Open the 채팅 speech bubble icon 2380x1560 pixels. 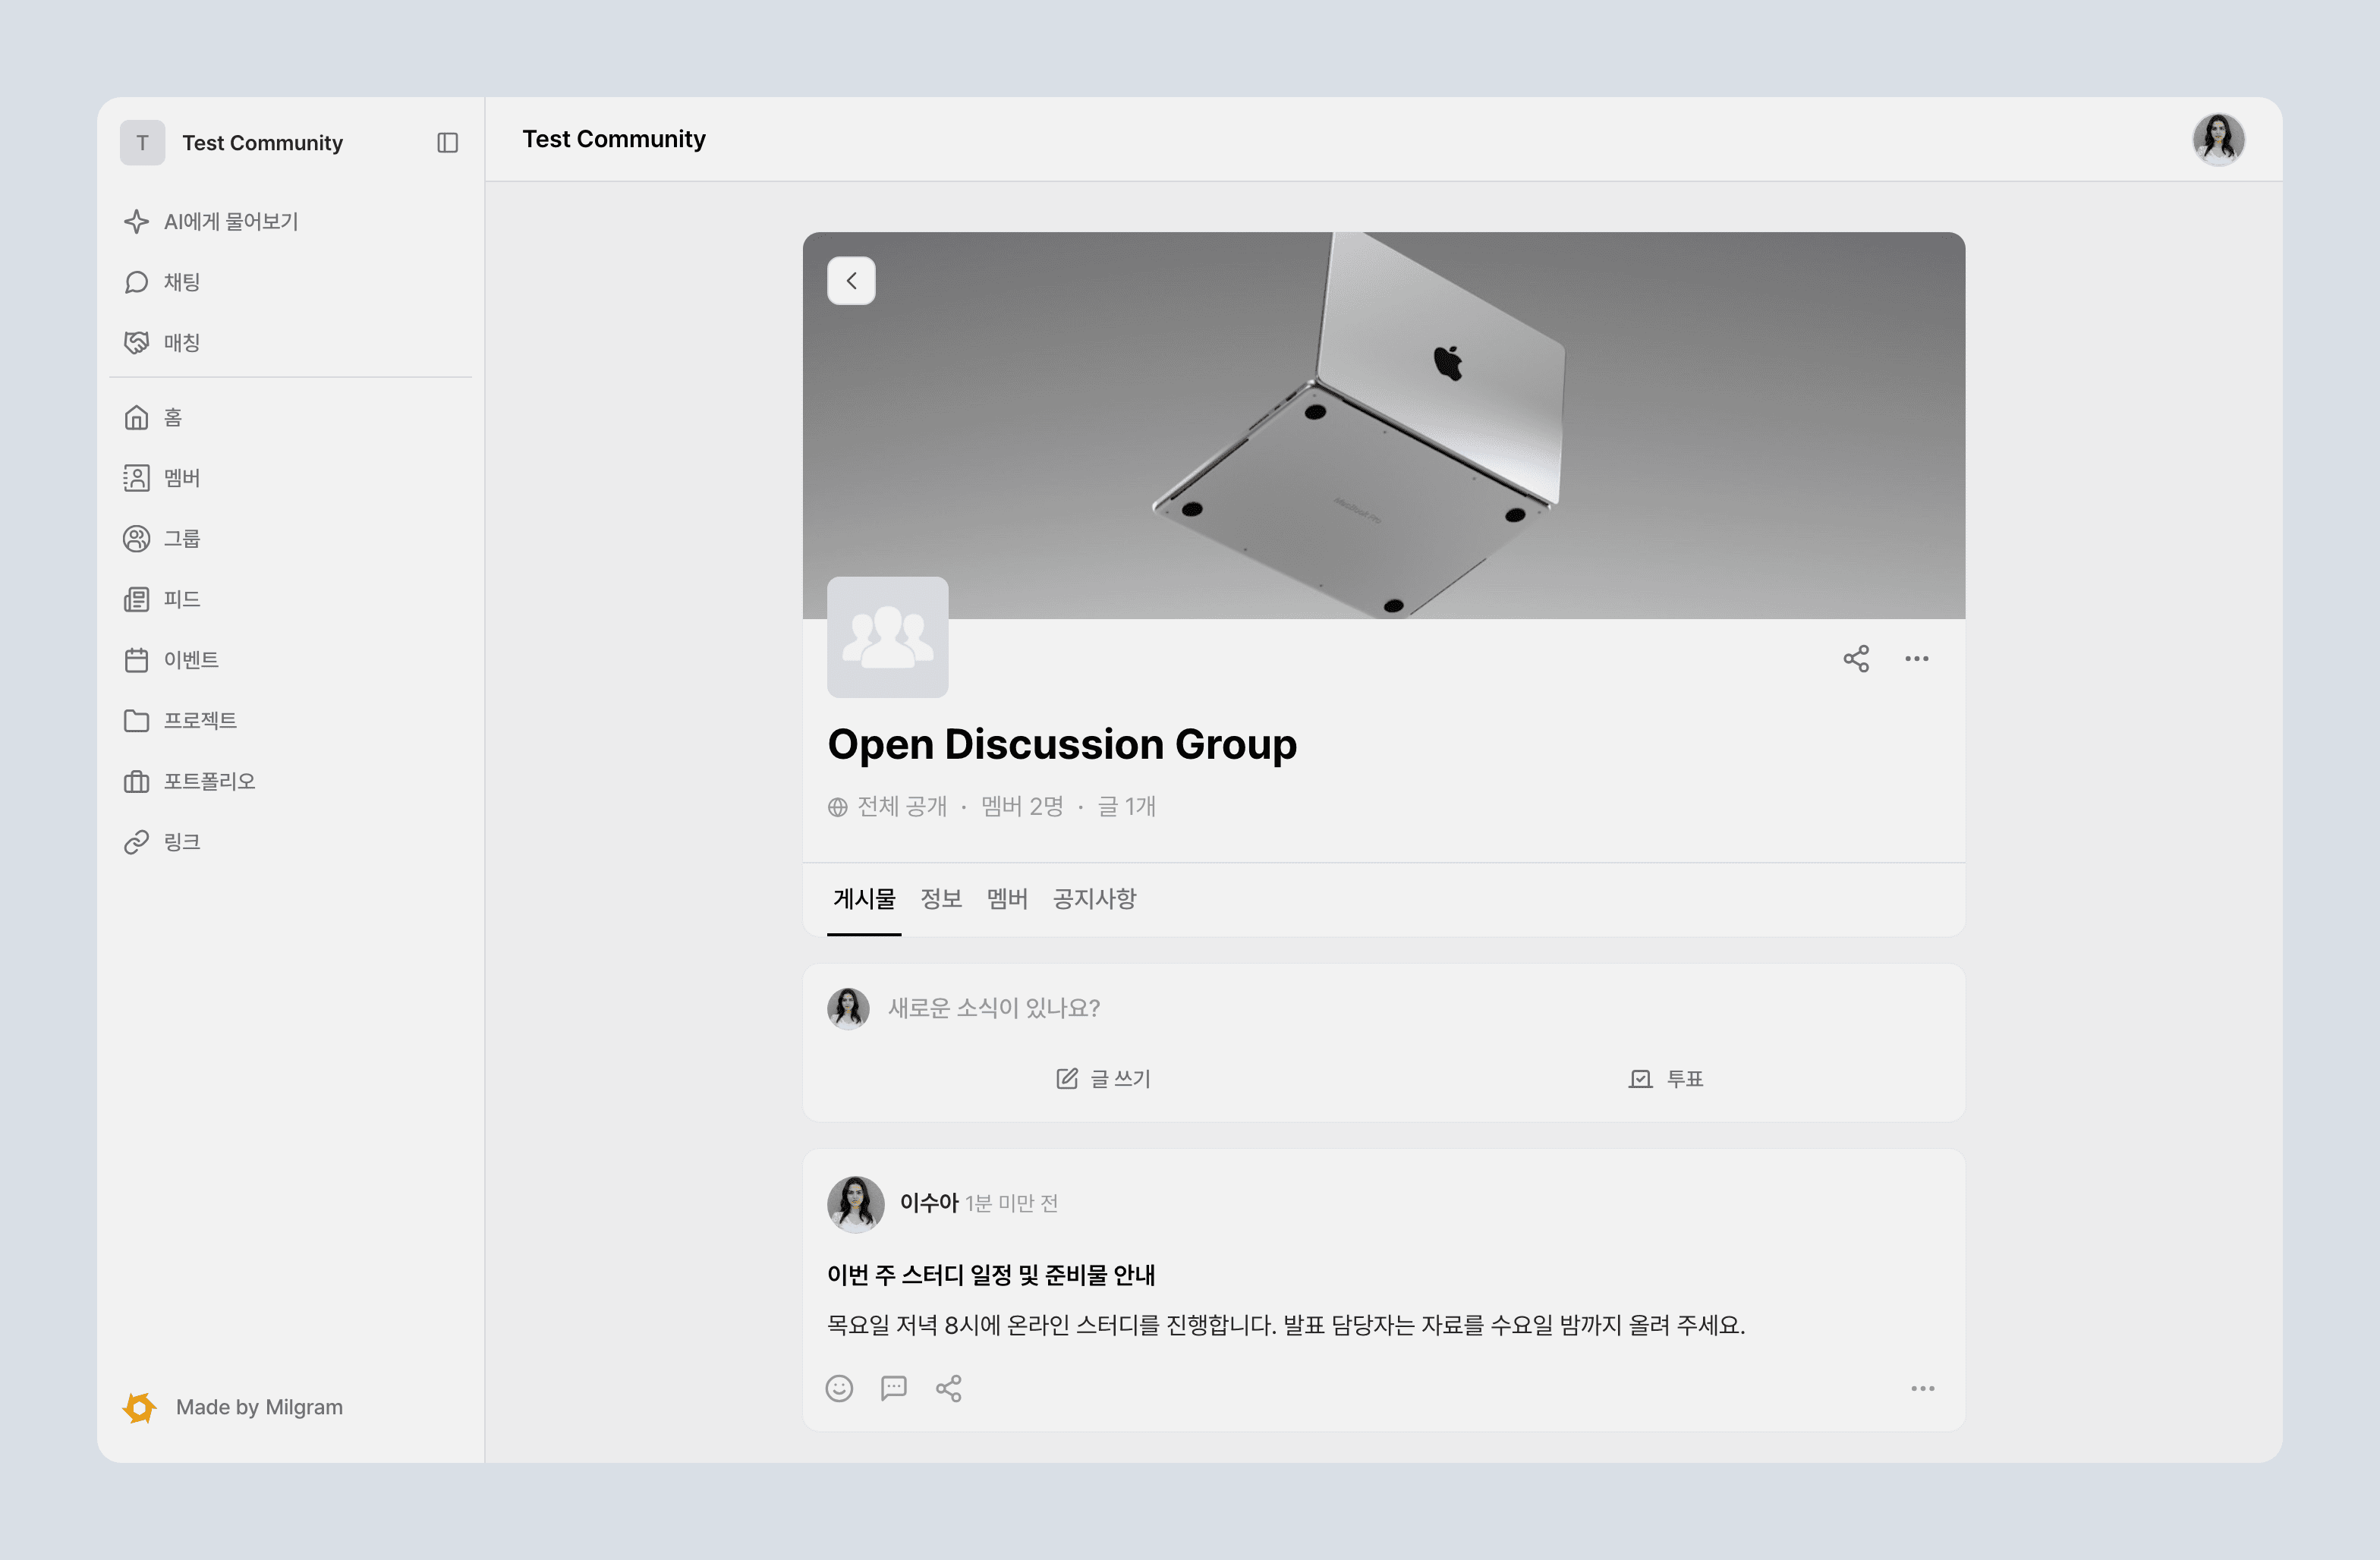136,282
